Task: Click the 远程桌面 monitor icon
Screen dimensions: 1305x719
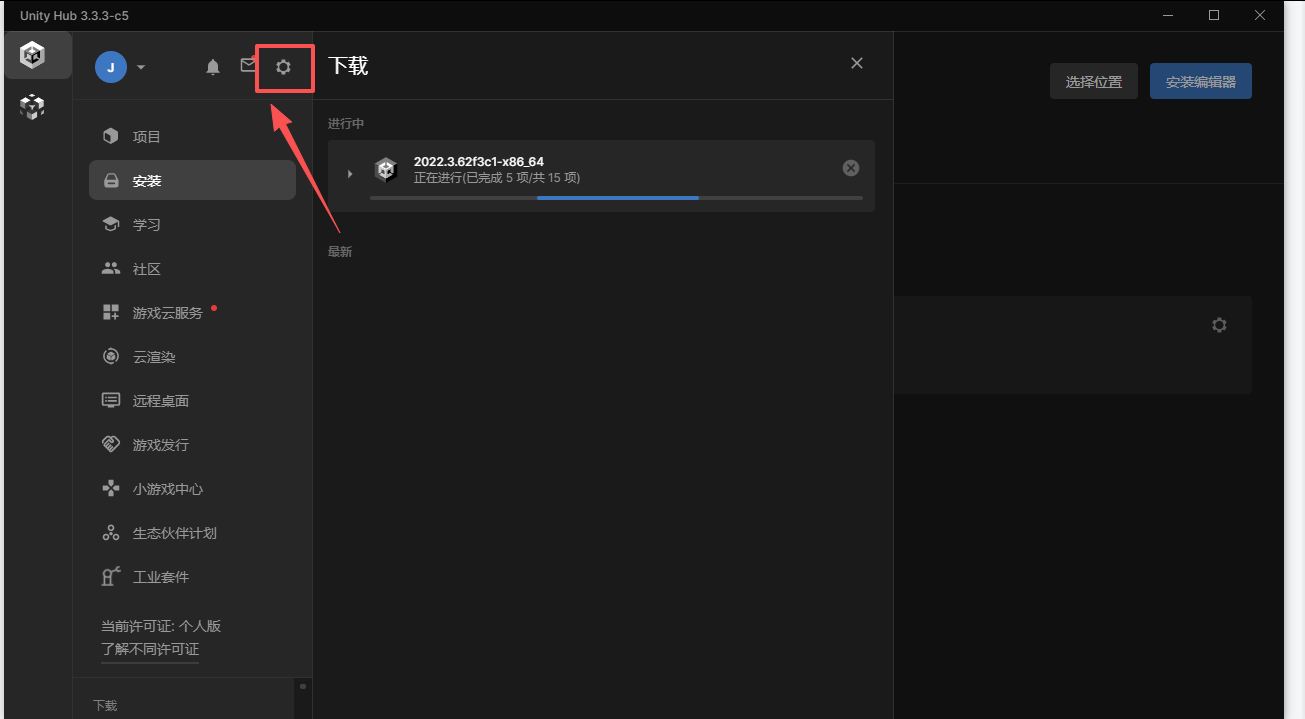Action: pyautogui.click(x=111, y=401)
